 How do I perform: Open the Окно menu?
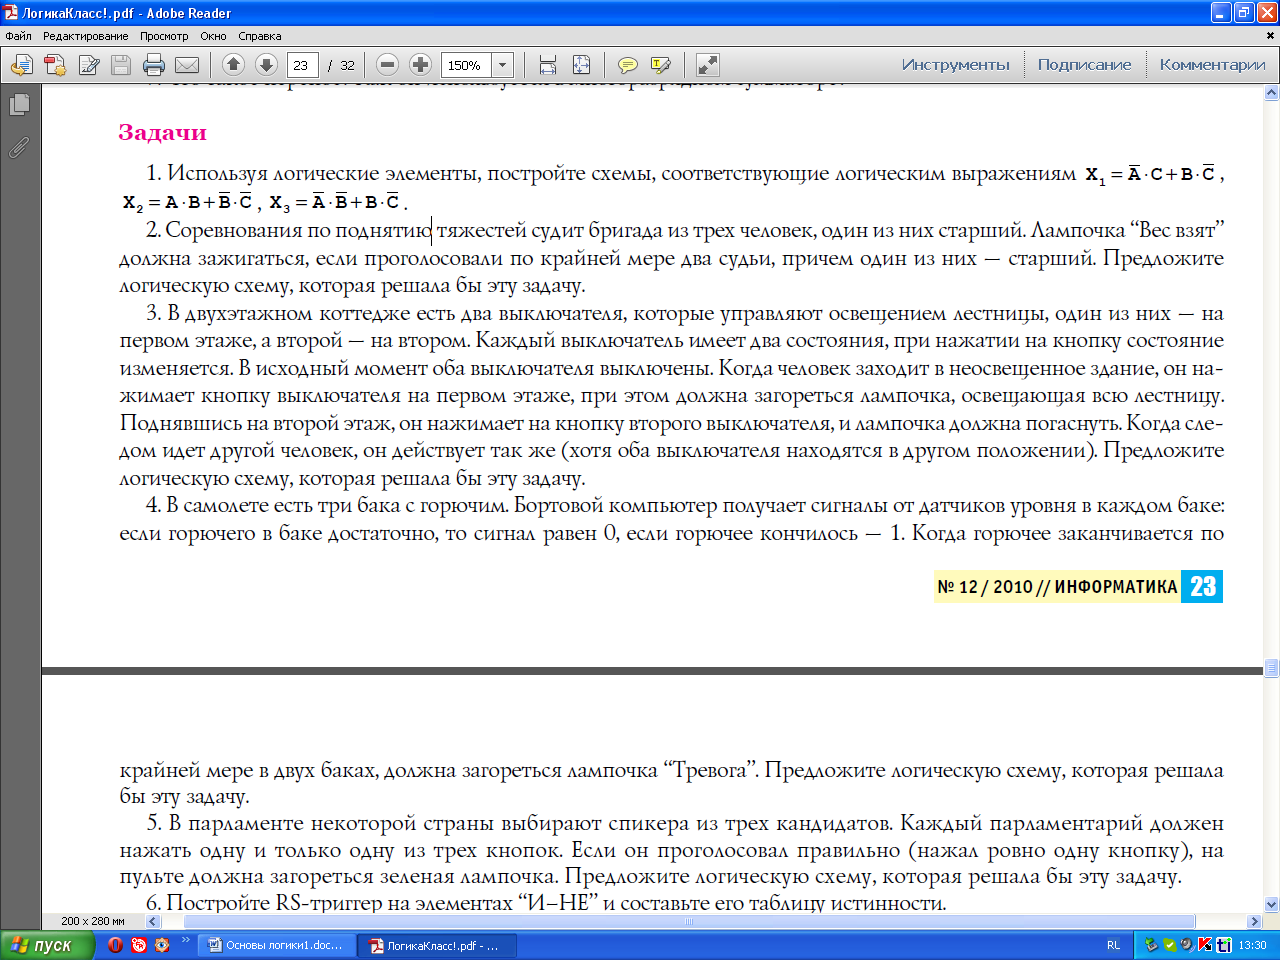(213, 36)
